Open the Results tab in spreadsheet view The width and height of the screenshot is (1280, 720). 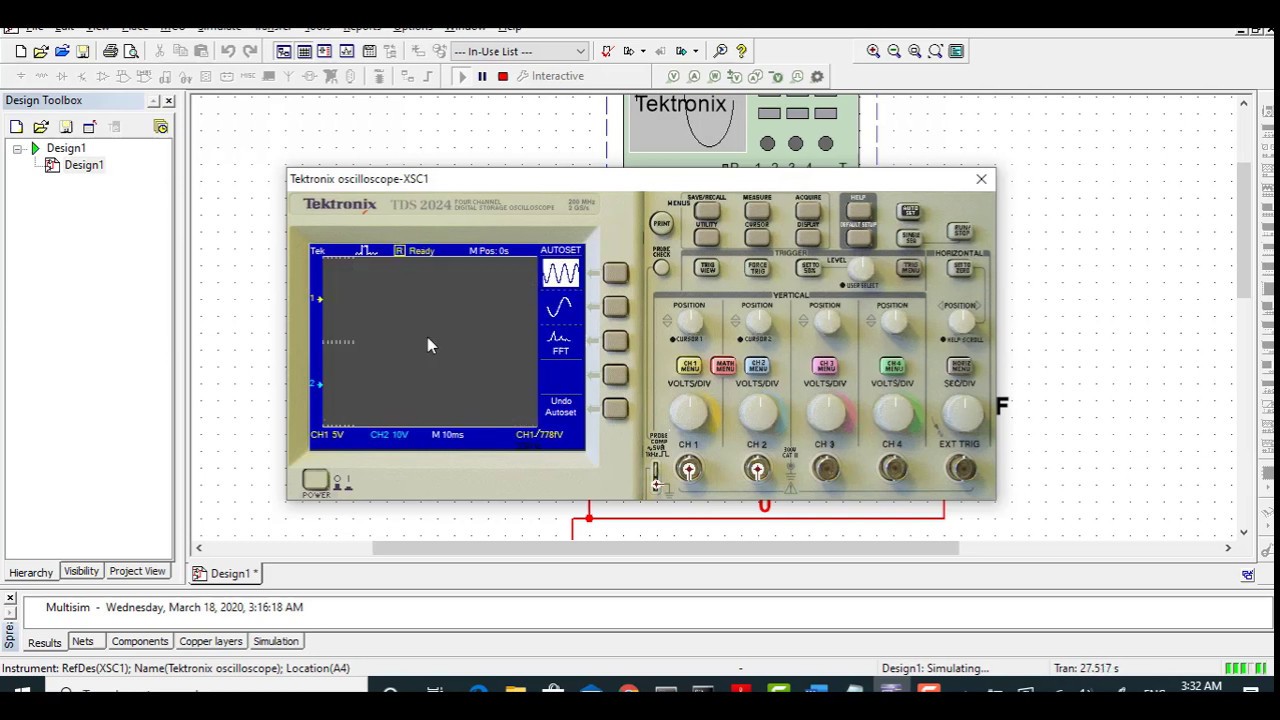pyautogui.click(x=44, y=642)
